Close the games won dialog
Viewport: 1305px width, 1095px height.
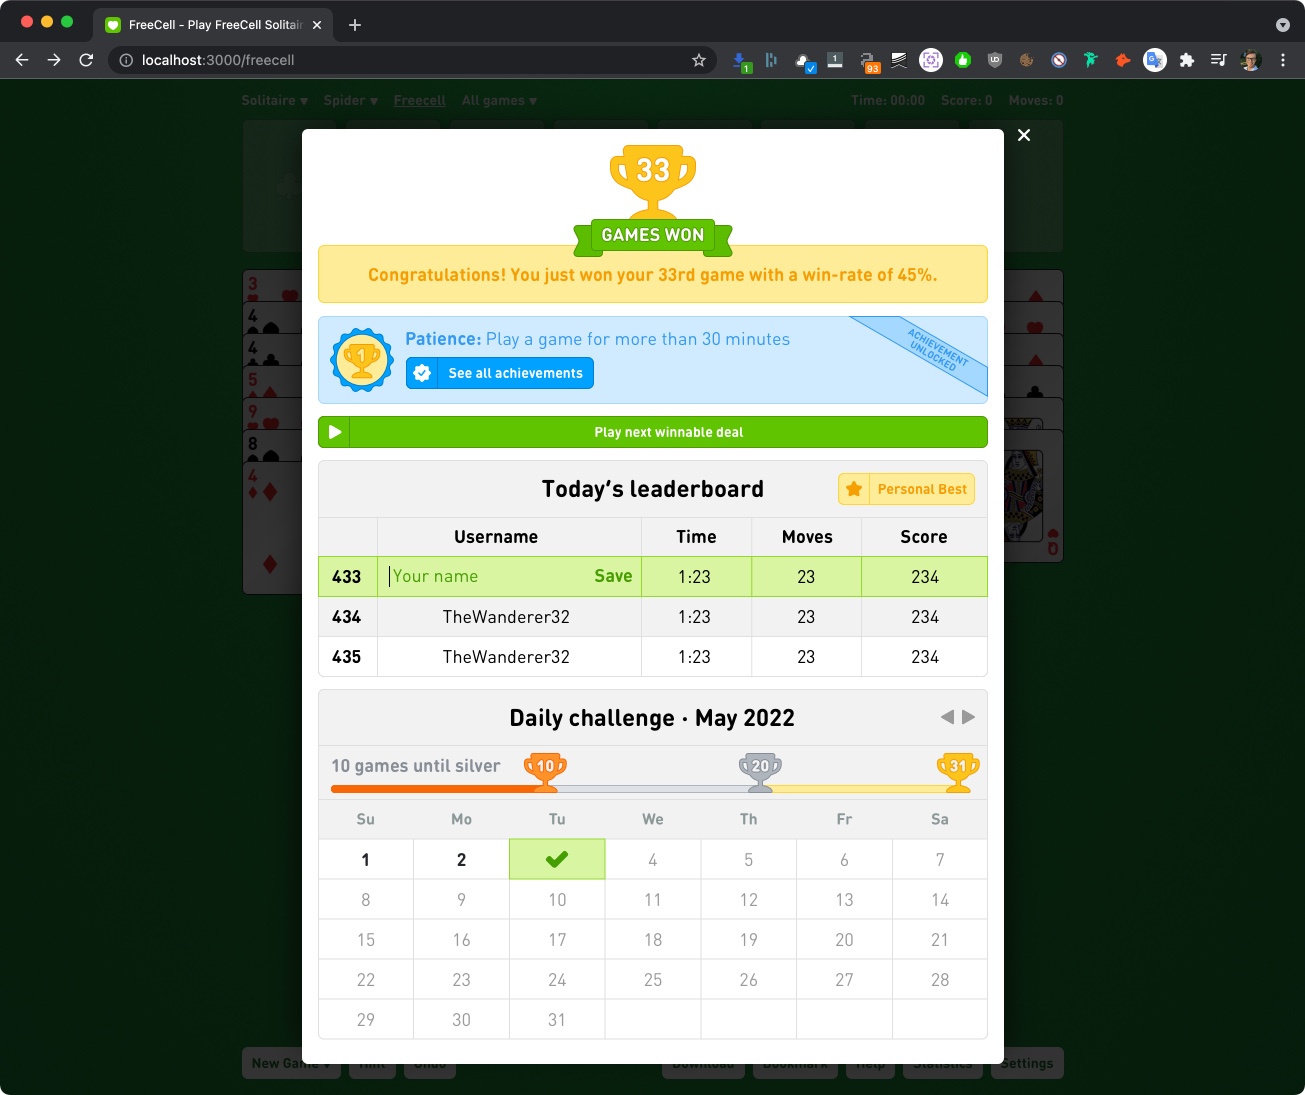click(1024, 135)
